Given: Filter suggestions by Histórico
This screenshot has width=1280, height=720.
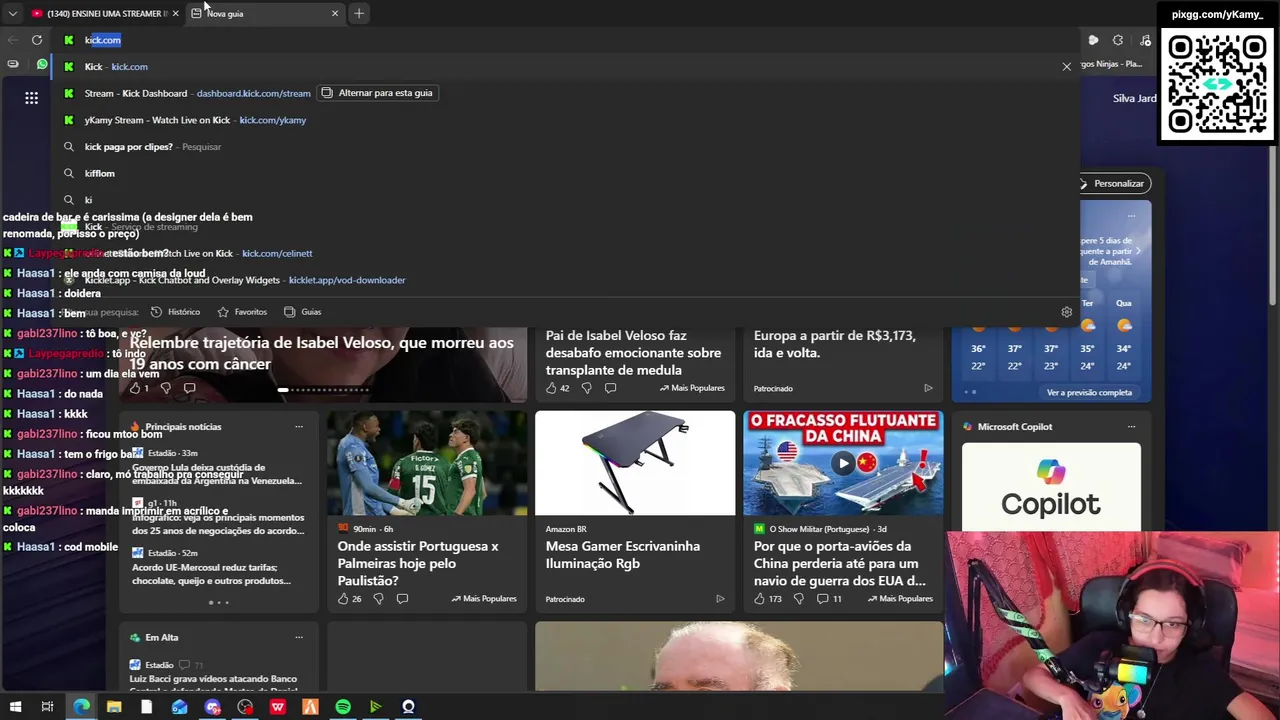Looking at the screenshot, I should pyautogui.click(x=176, y=312).
